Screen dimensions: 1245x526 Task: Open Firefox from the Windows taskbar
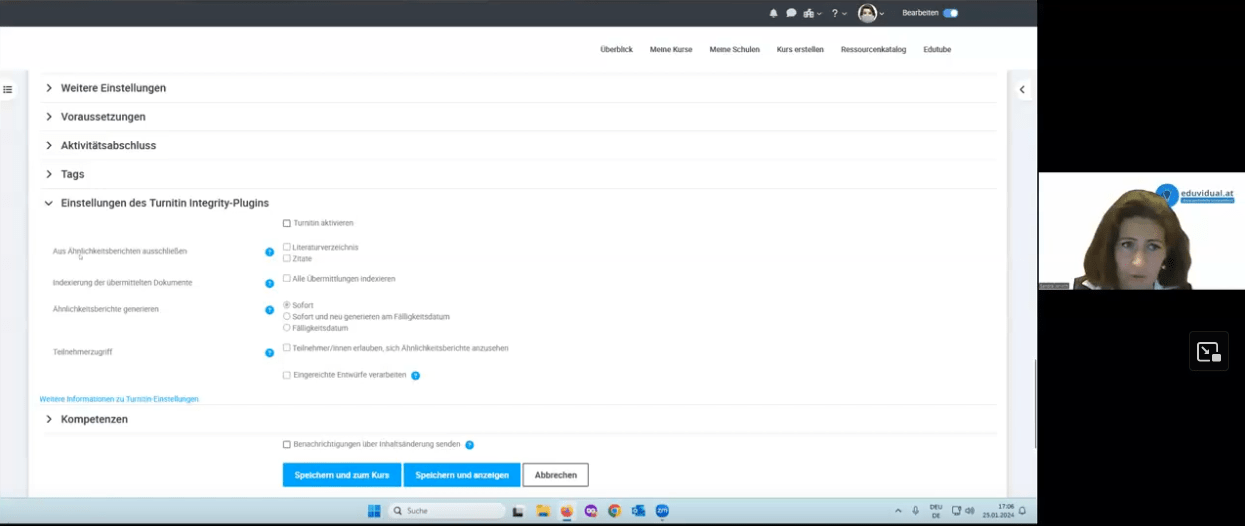point(567,511)
